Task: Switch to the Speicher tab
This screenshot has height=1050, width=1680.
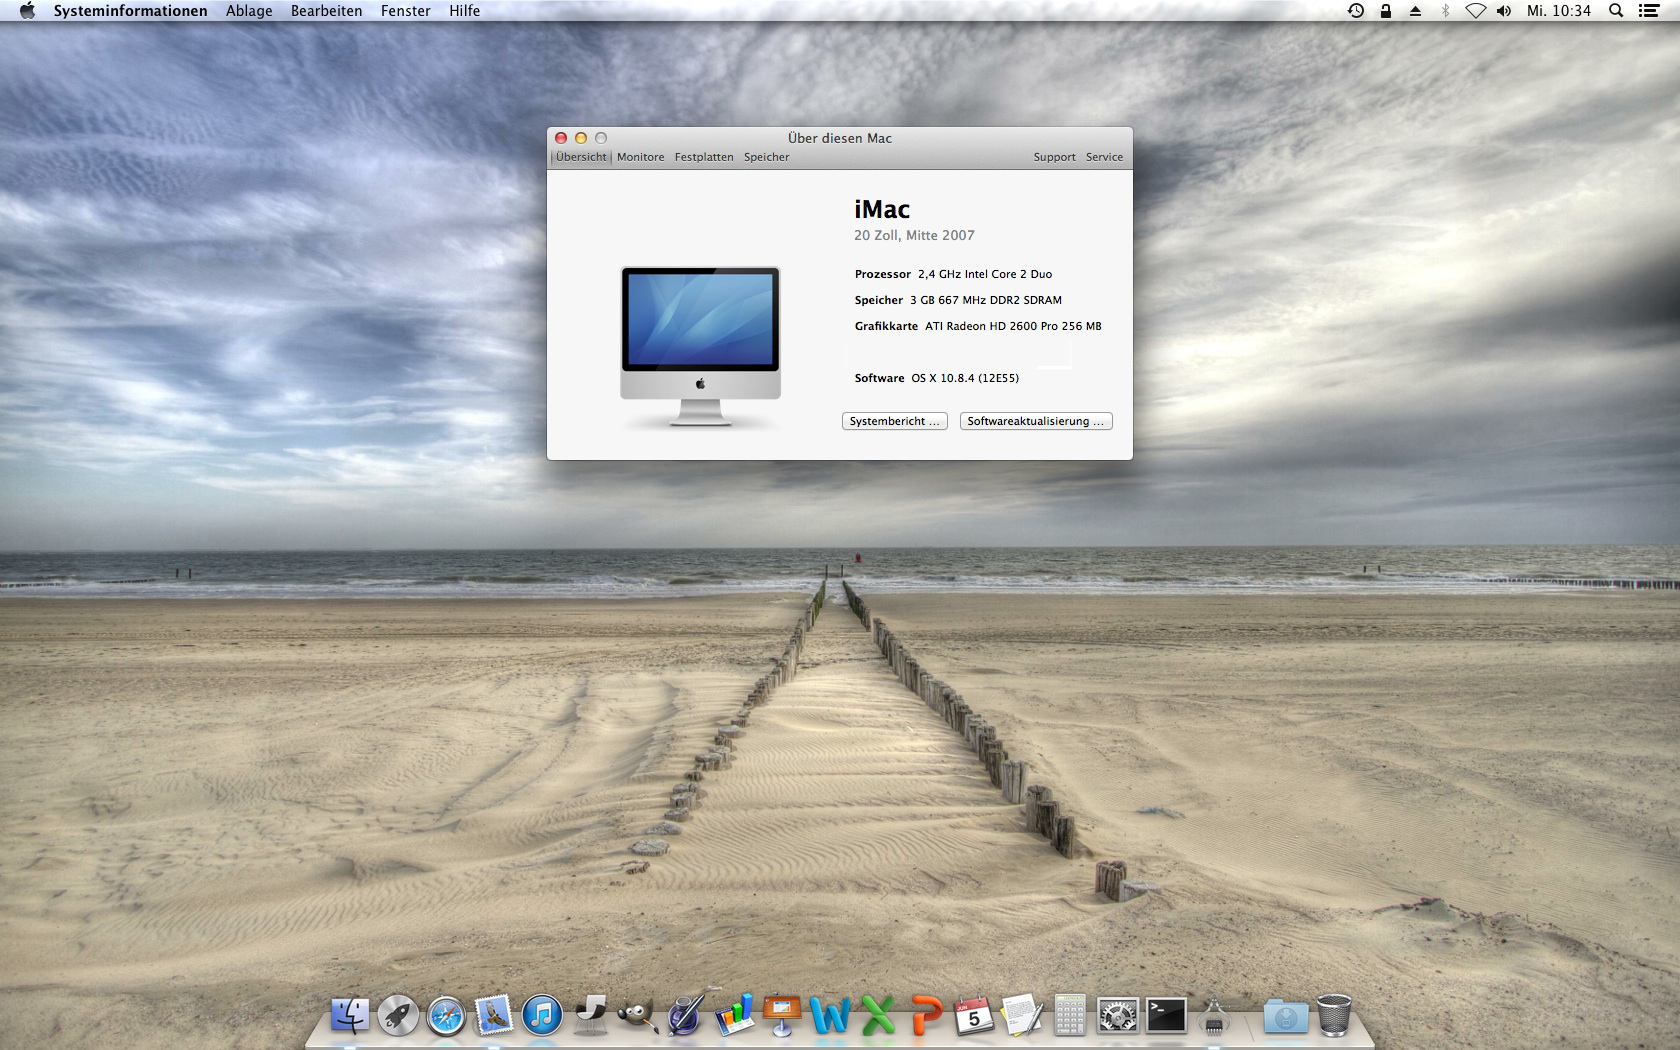Action: [767, 157]
